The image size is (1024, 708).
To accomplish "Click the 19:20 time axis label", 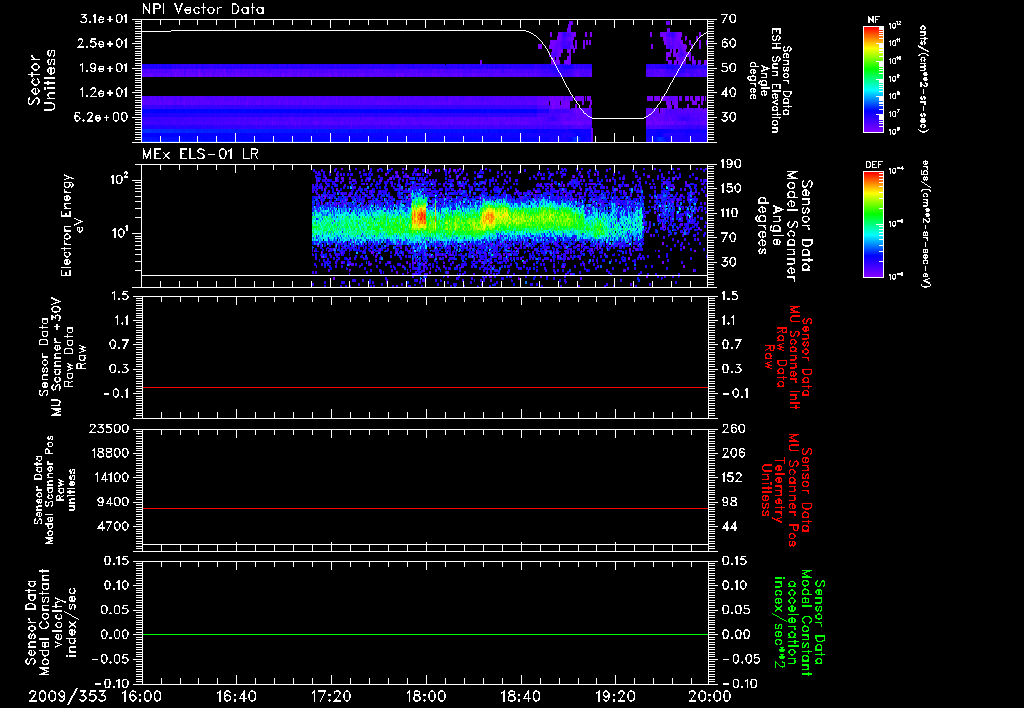I will pyautogui.click(x=615, y=696).
